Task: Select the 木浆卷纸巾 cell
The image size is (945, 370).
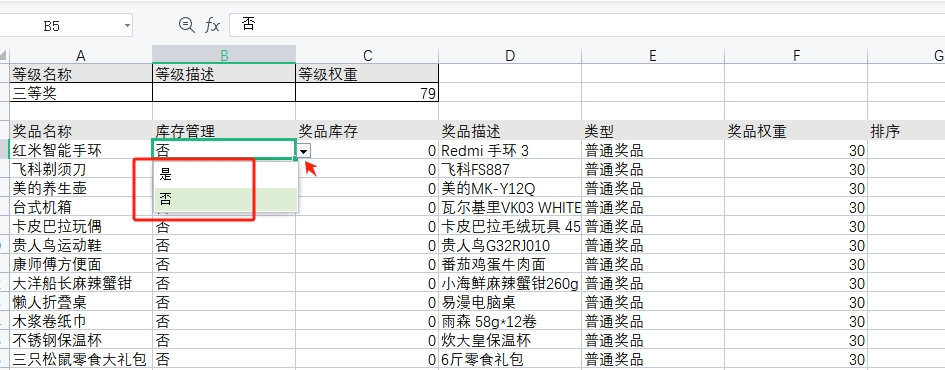Action: coord(81,321)
